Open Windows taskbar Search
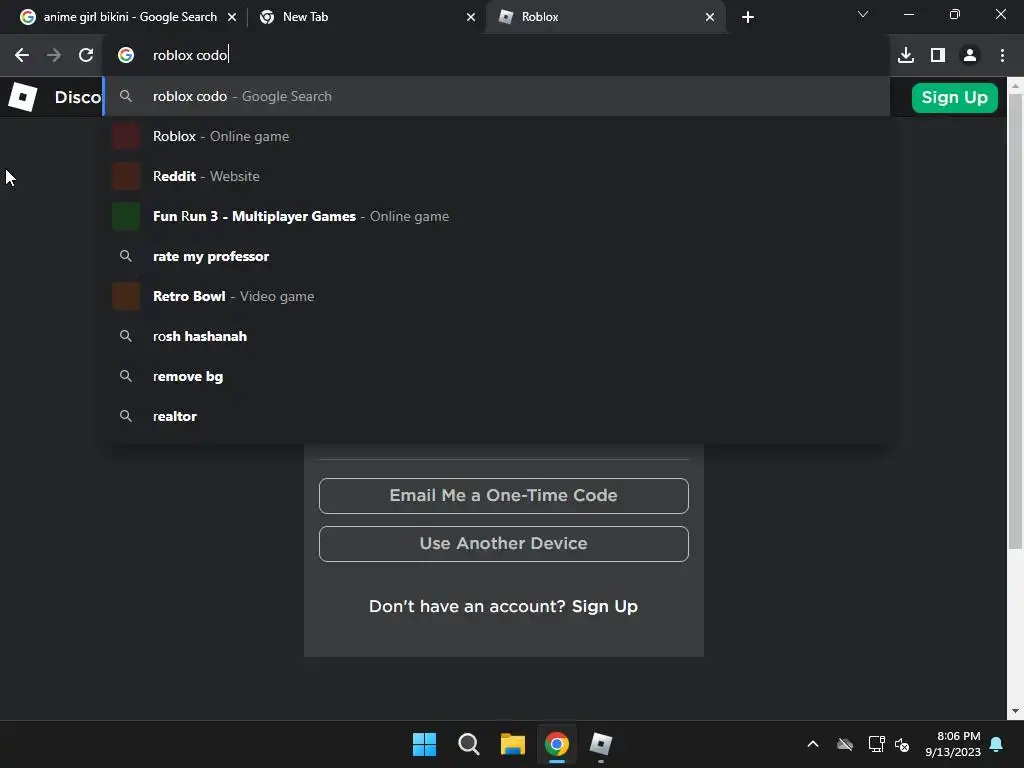The image size is (1024, 768). click(x=468, y=744)
